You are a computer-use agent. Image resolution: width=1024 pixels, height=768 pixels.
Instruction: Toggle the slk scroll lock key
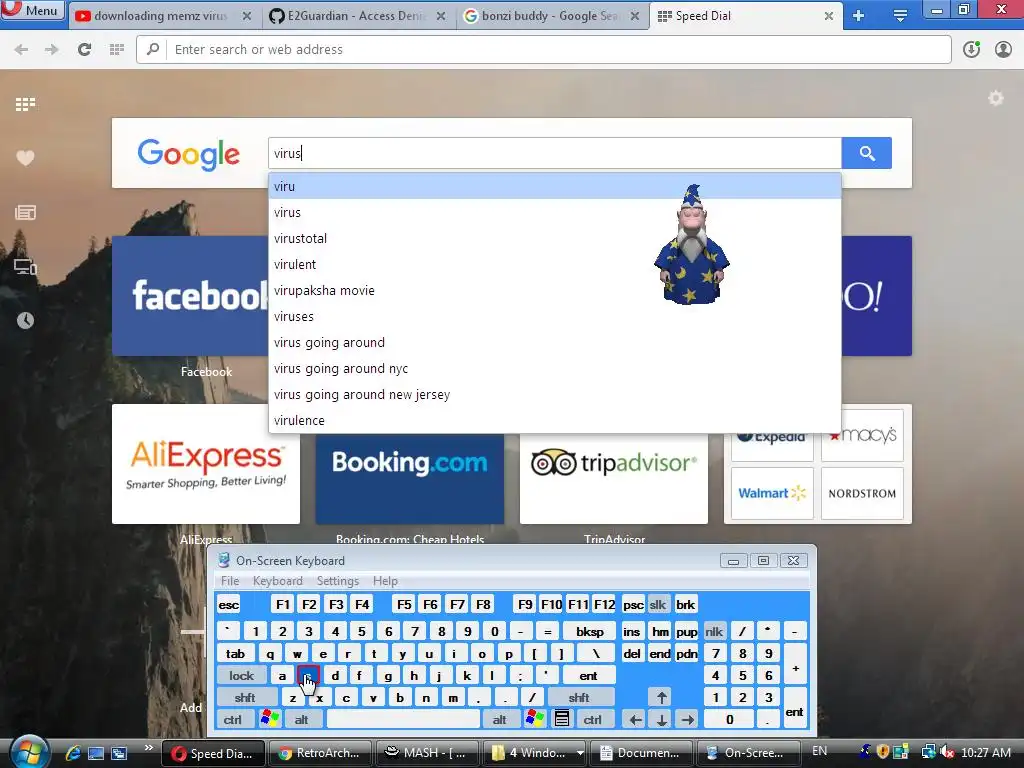658,605
